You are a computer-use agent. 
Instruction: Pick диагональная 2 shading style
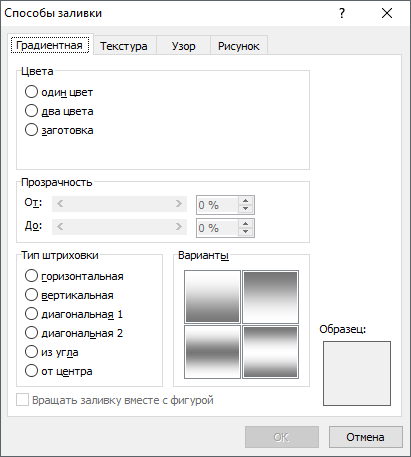click(74, 333)
